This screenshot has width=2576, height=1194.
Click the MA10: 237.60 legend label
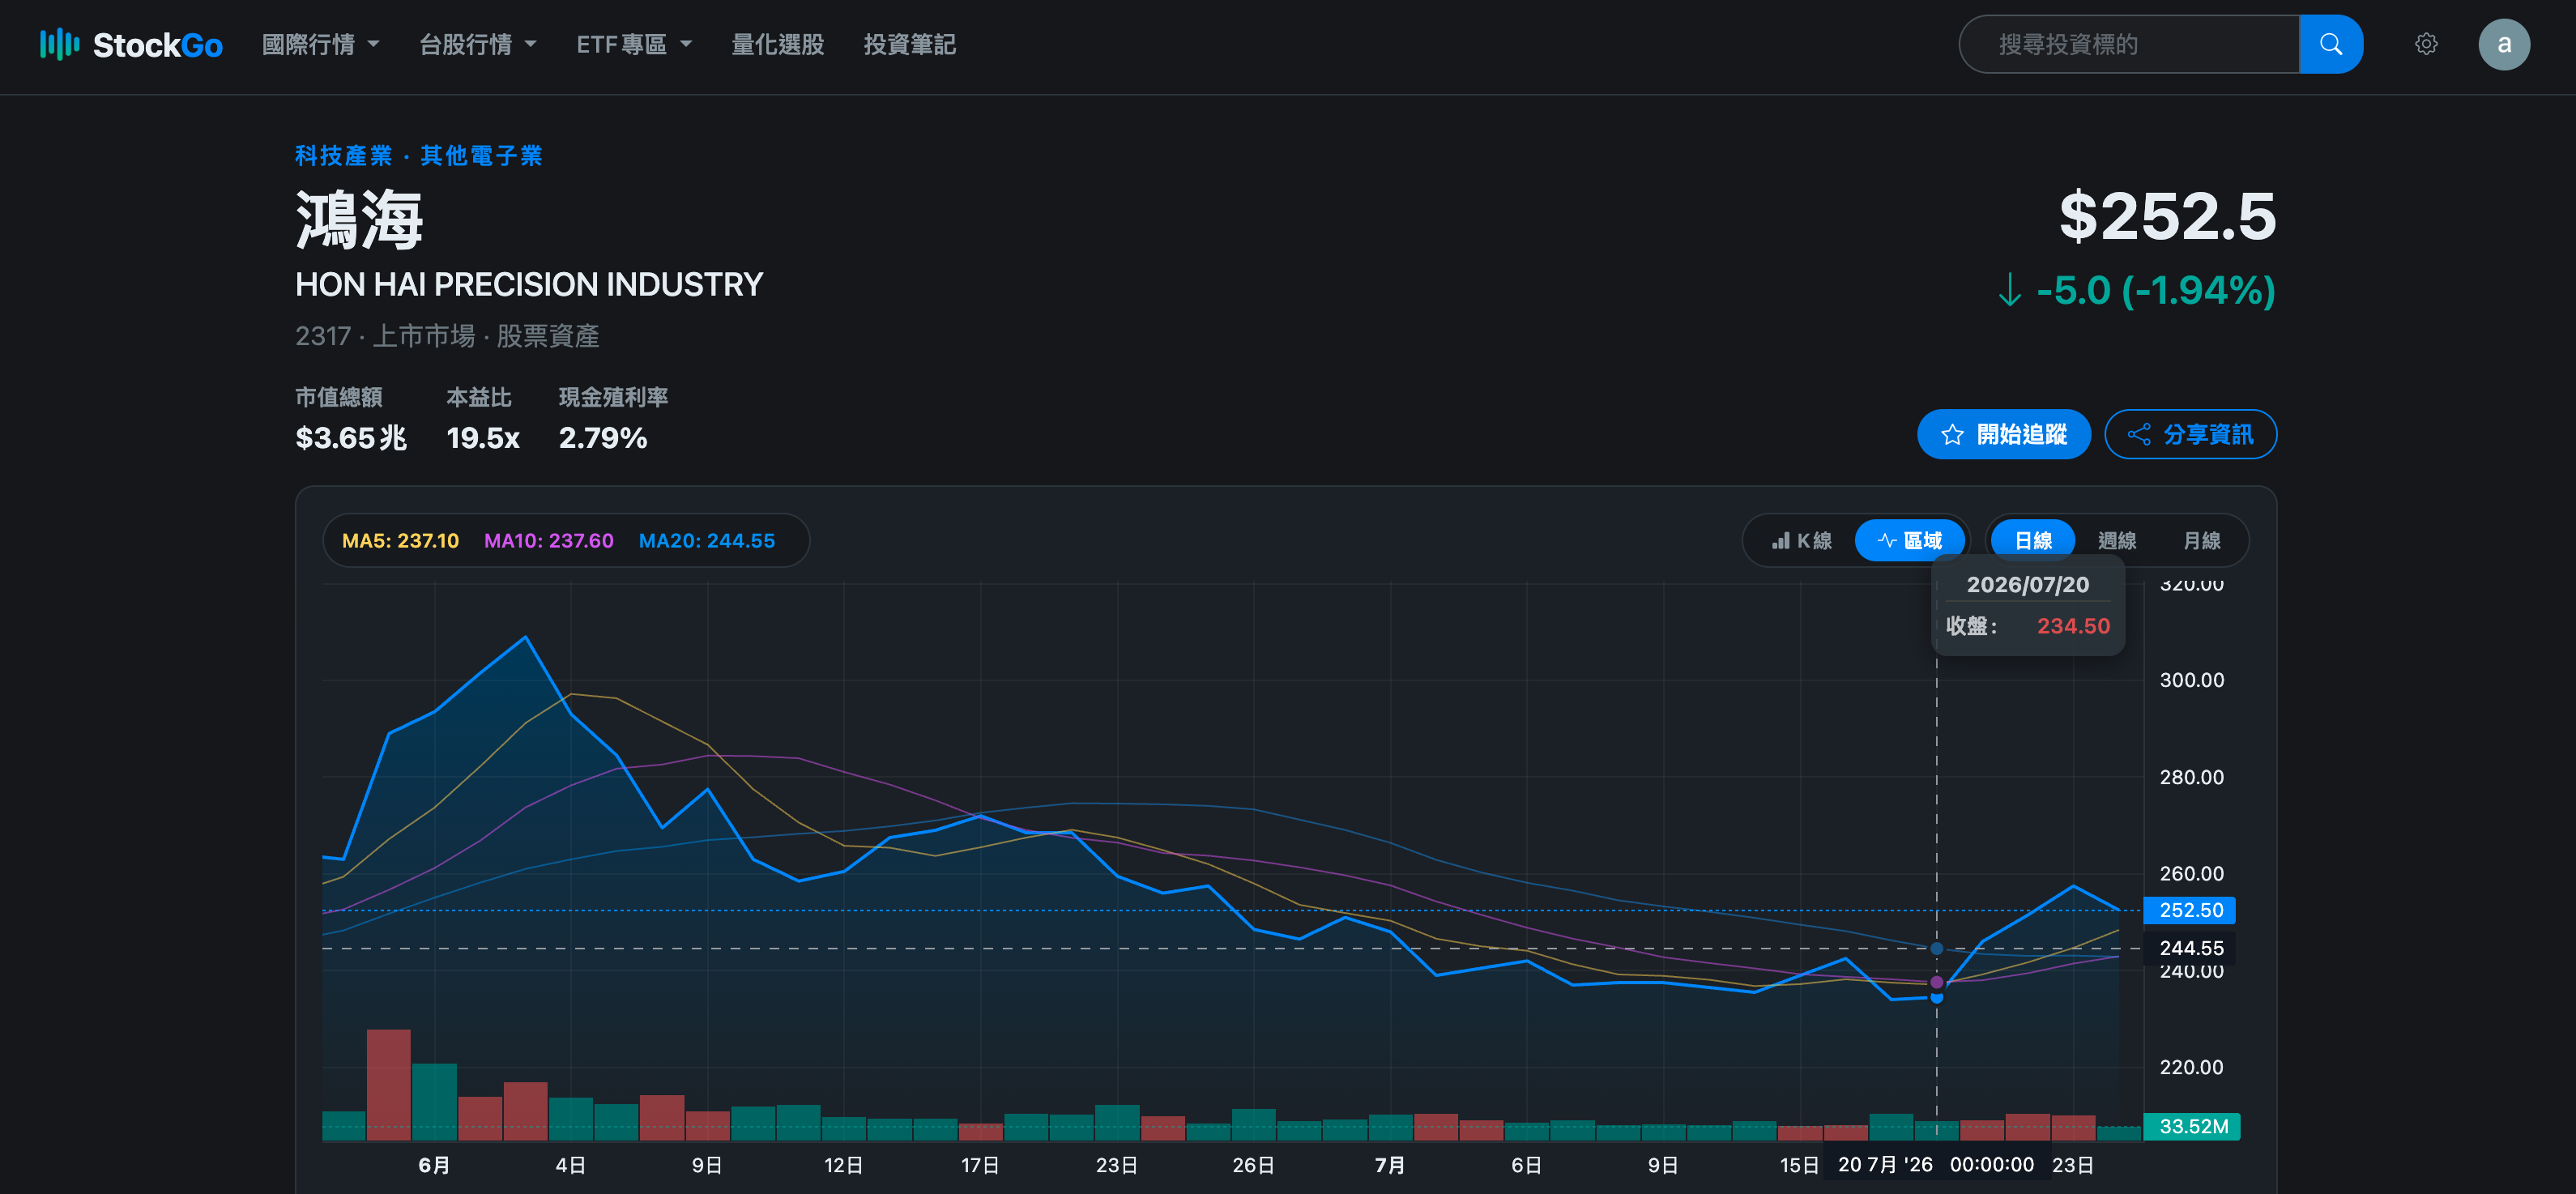click(548, 541)
